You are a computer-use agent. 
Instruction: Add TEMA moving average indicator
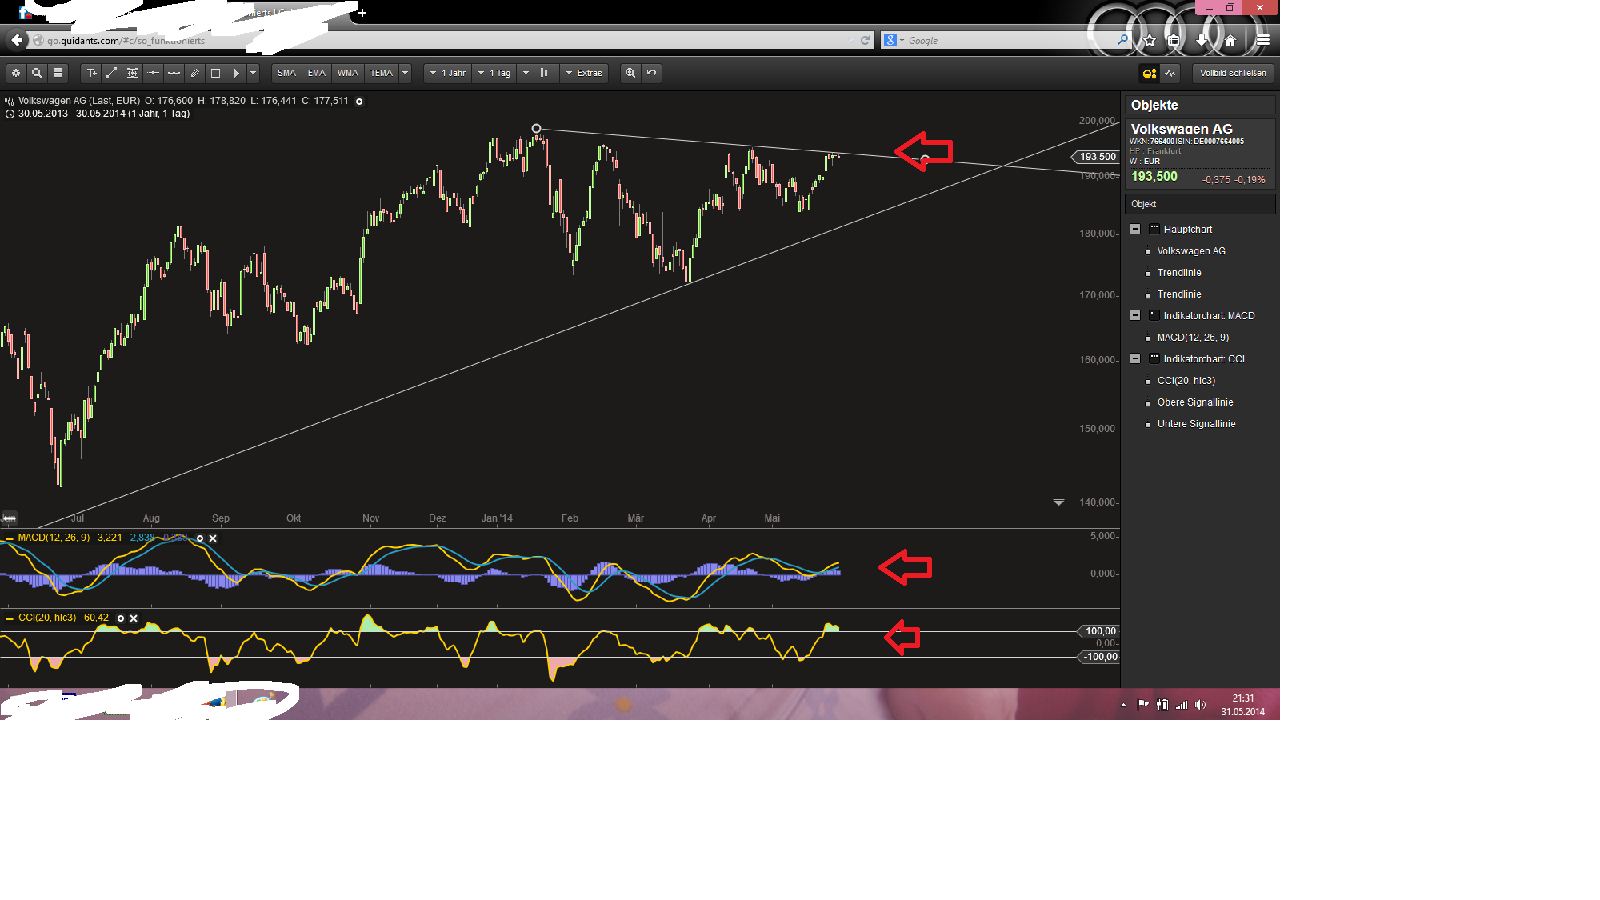tap(381, 73)
